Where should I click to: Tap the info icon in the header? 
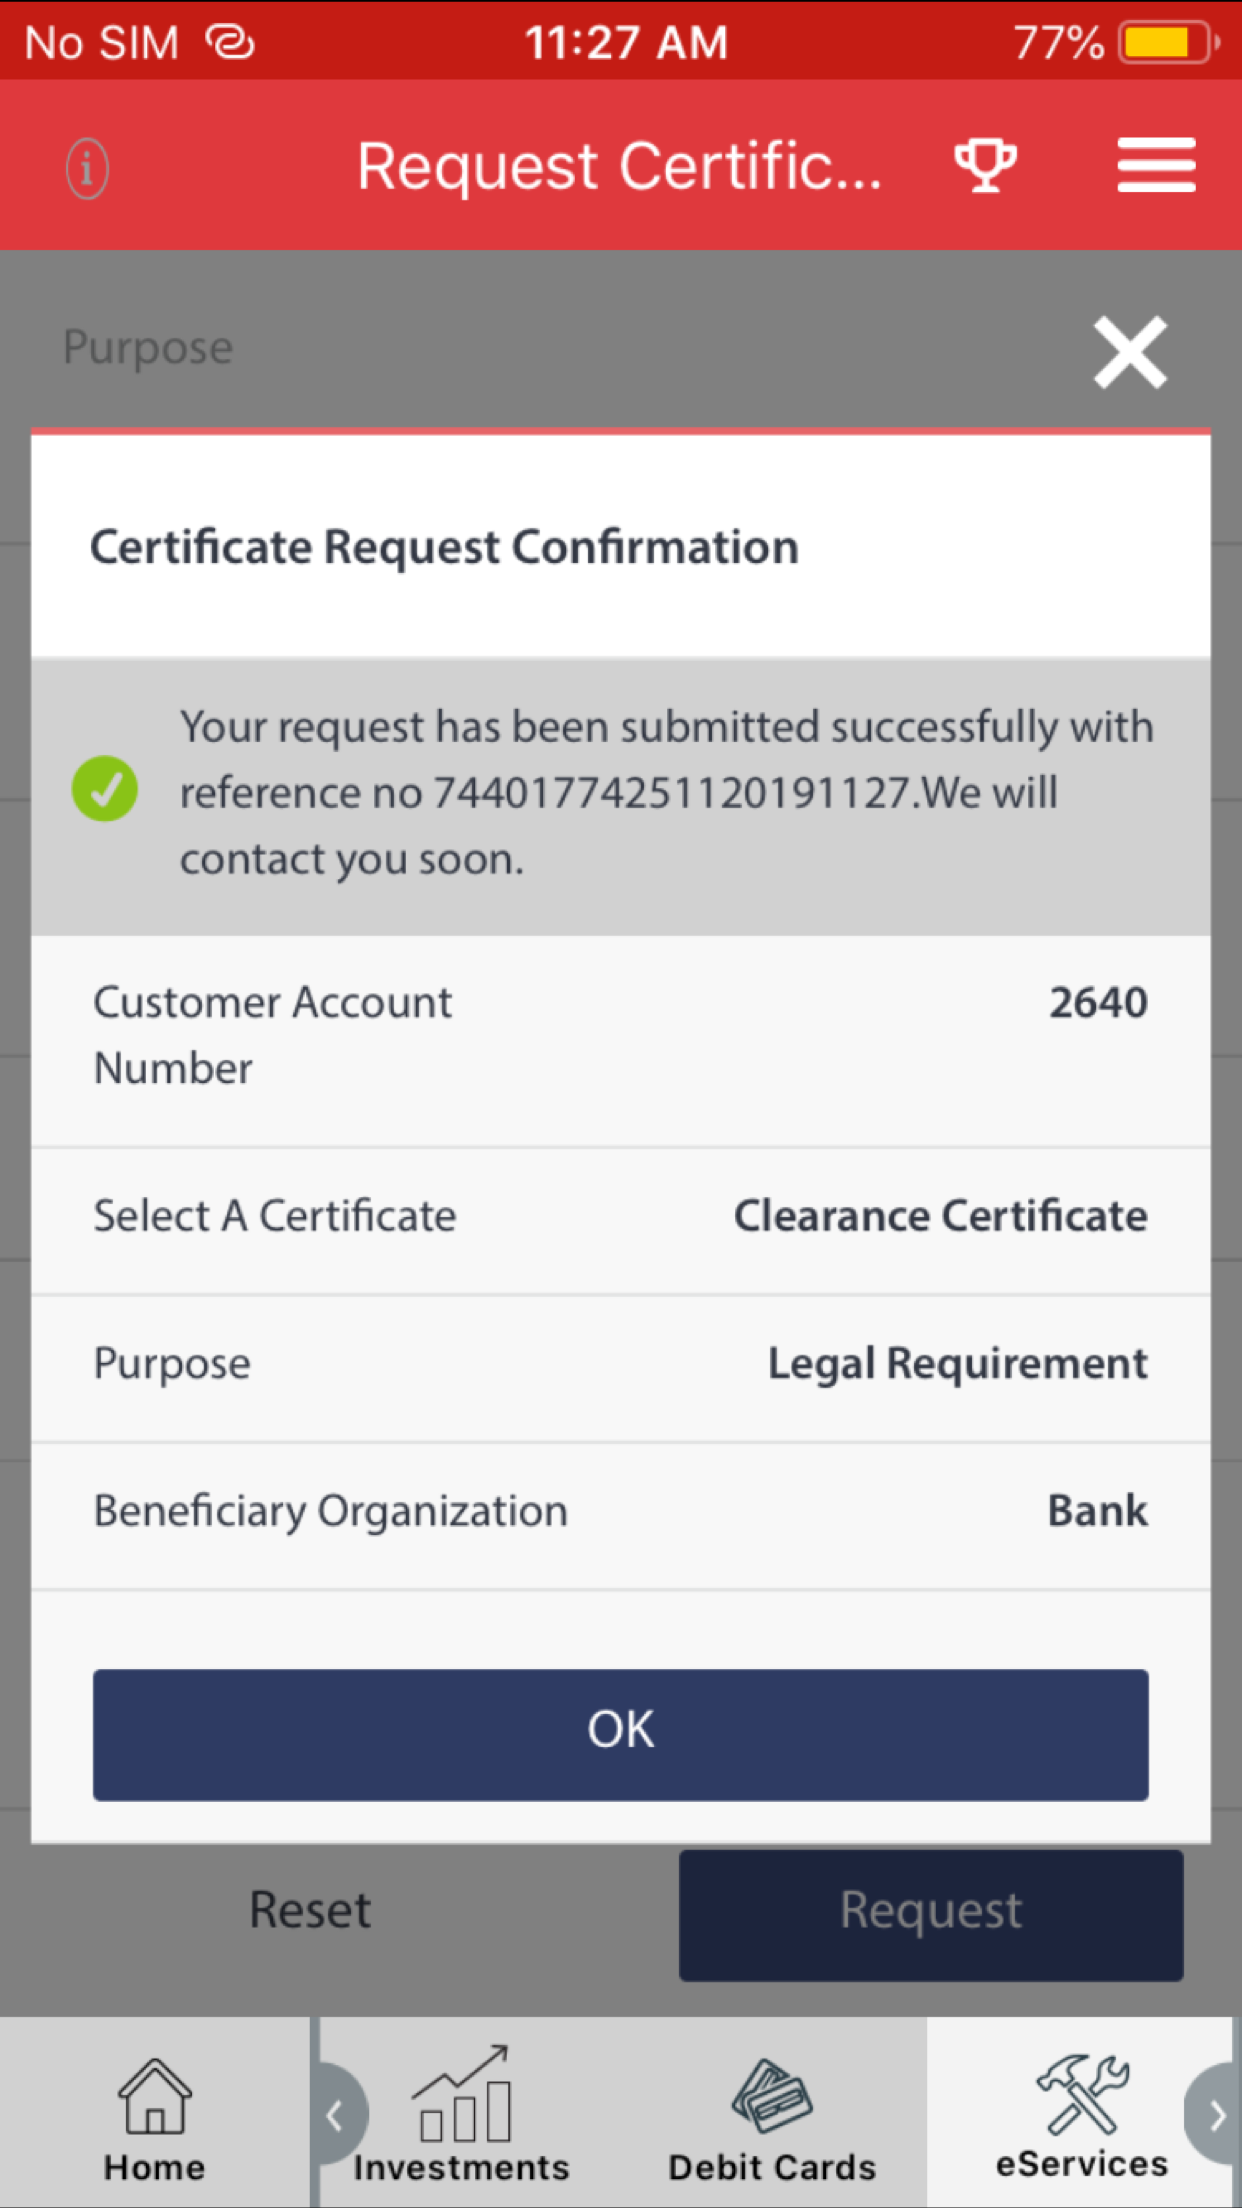[x=86, y=168]
